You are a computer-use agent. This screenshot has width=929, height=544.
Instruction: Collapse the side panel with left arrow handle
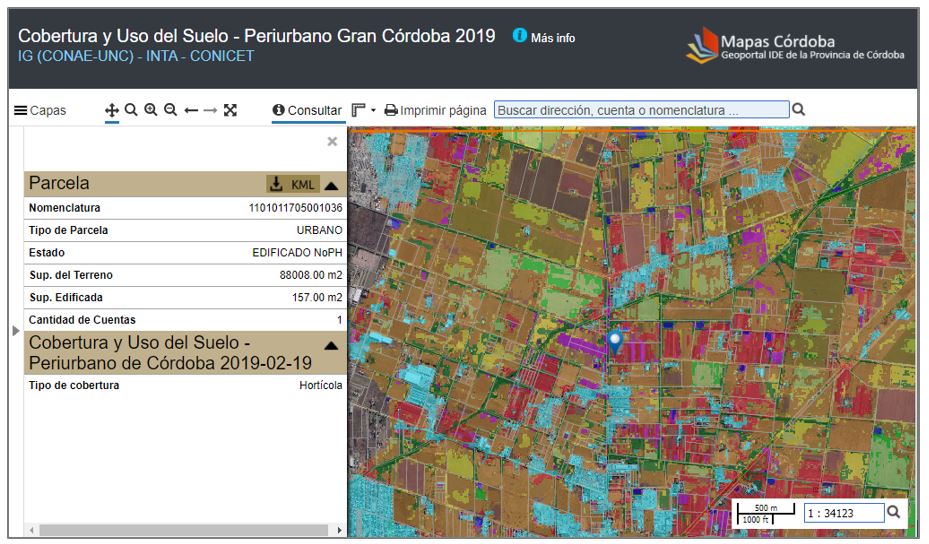[x=16, y=331]
